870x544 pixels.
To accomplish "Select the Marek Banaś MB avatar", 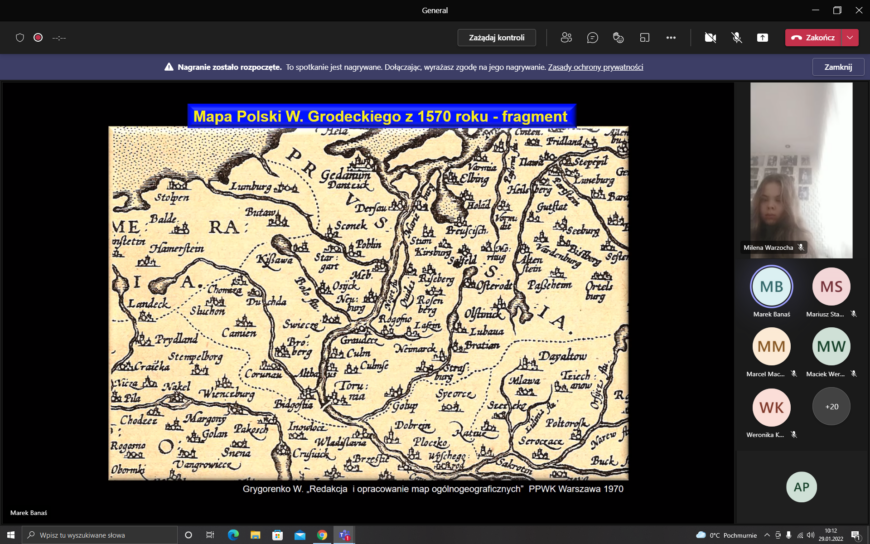I will pos(771,286).
